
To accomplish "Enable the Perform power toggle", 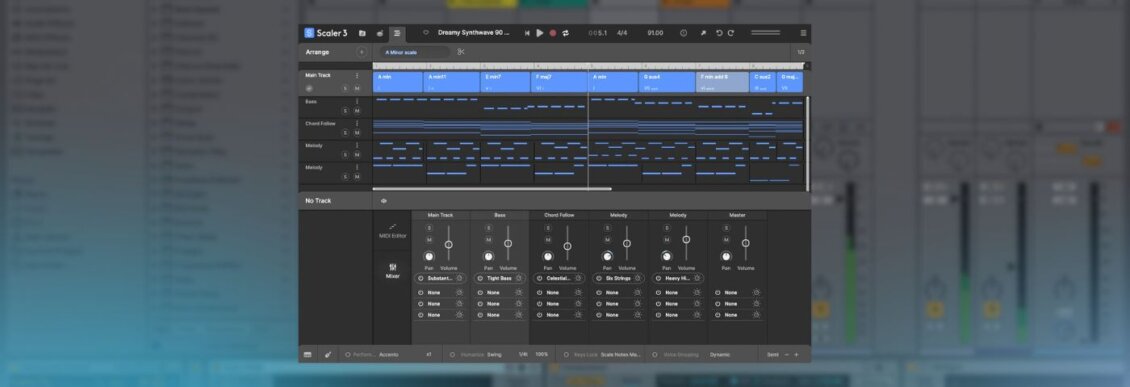I will coord(347,355).
